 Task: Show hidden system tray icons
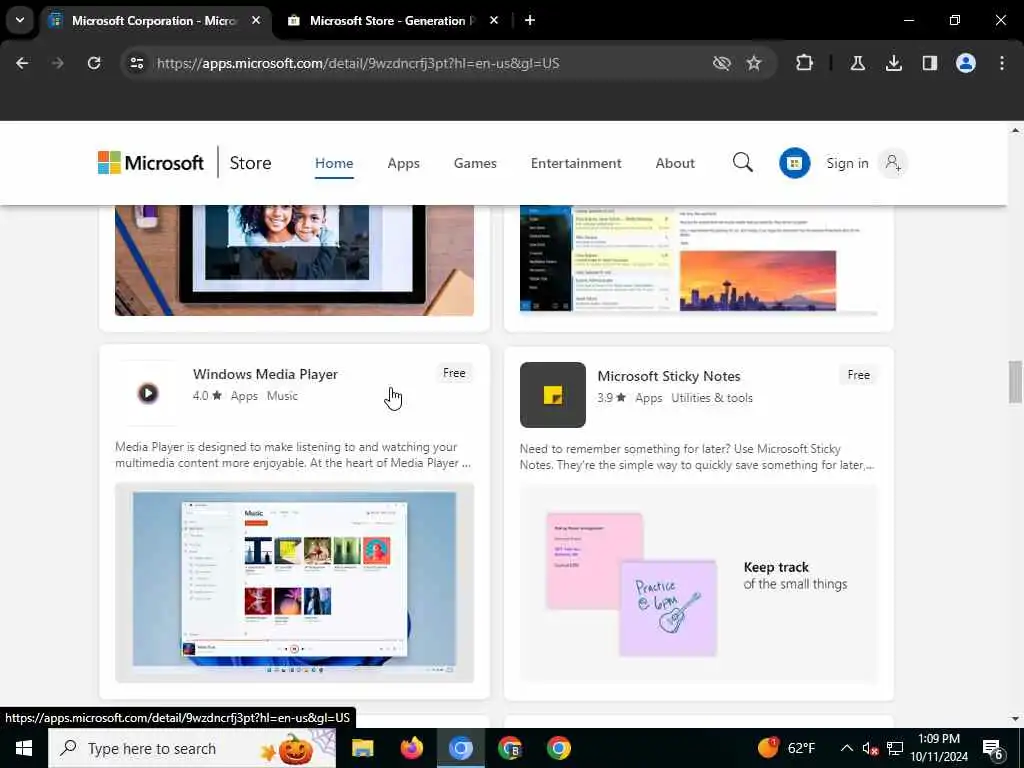[846, 748]
